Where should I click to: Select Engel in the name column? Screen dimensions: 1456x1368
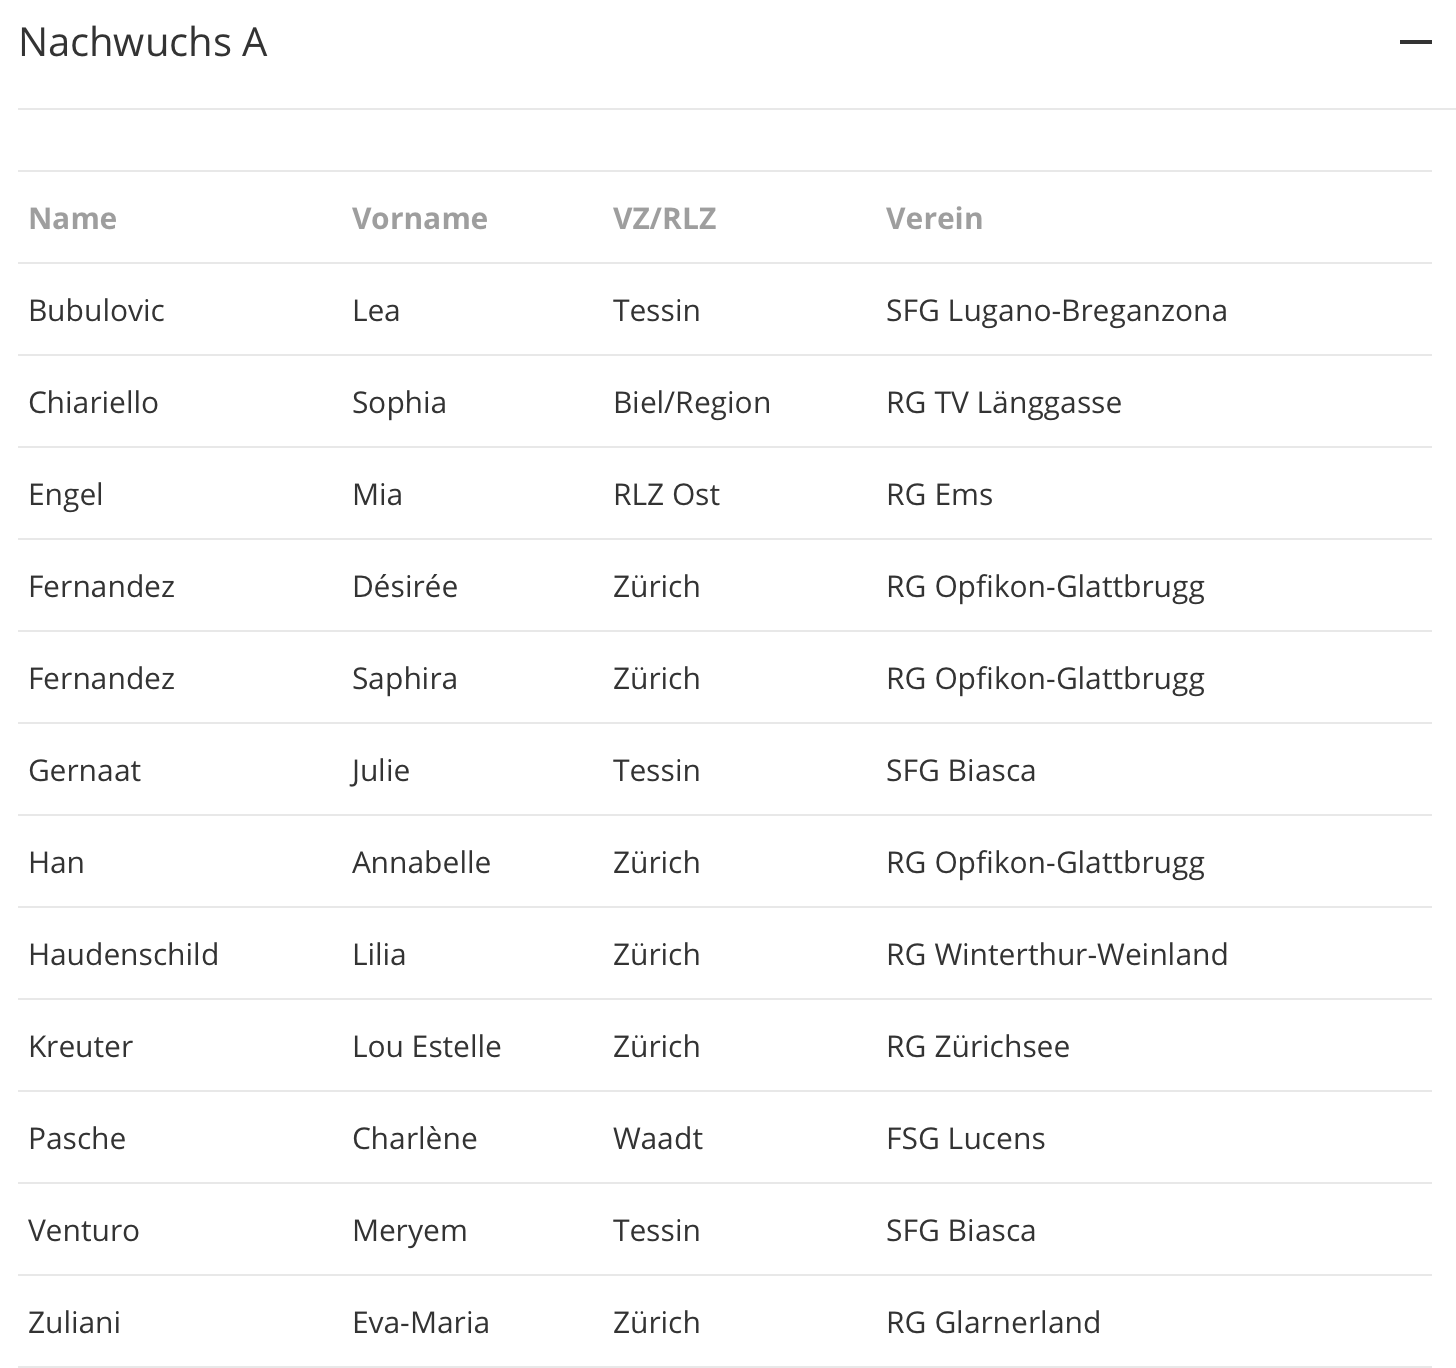click(66, 494)
